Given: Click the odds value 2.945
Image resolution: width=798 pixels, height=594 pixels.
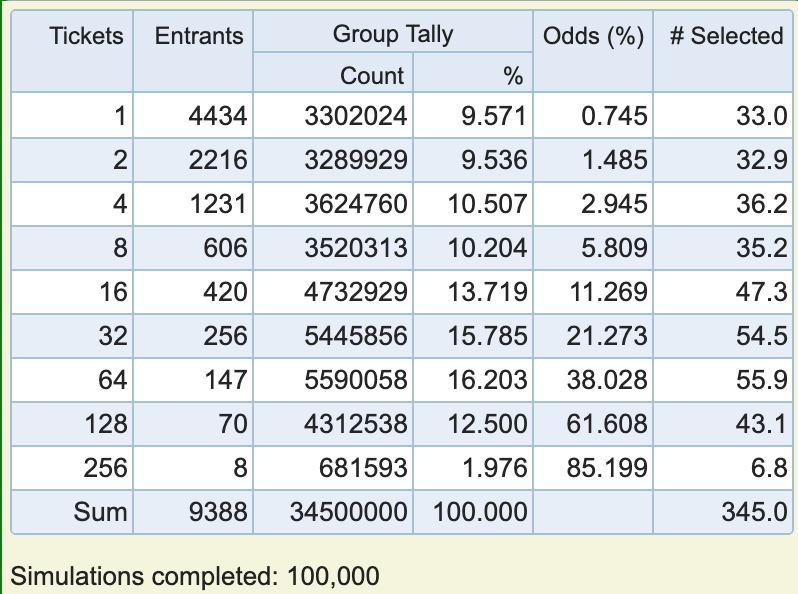Looking at the screenshot, I should click(x=614, y=204).
